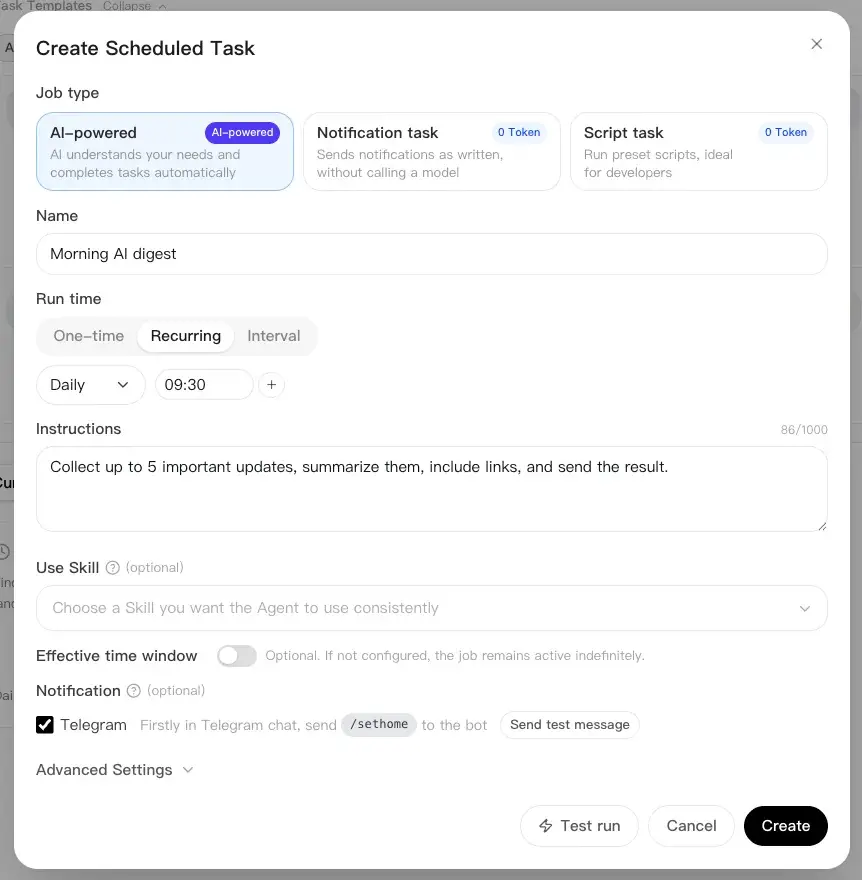Click the lightning Test run button
This screenshot has height=880, width=862.
click(579, 826)
